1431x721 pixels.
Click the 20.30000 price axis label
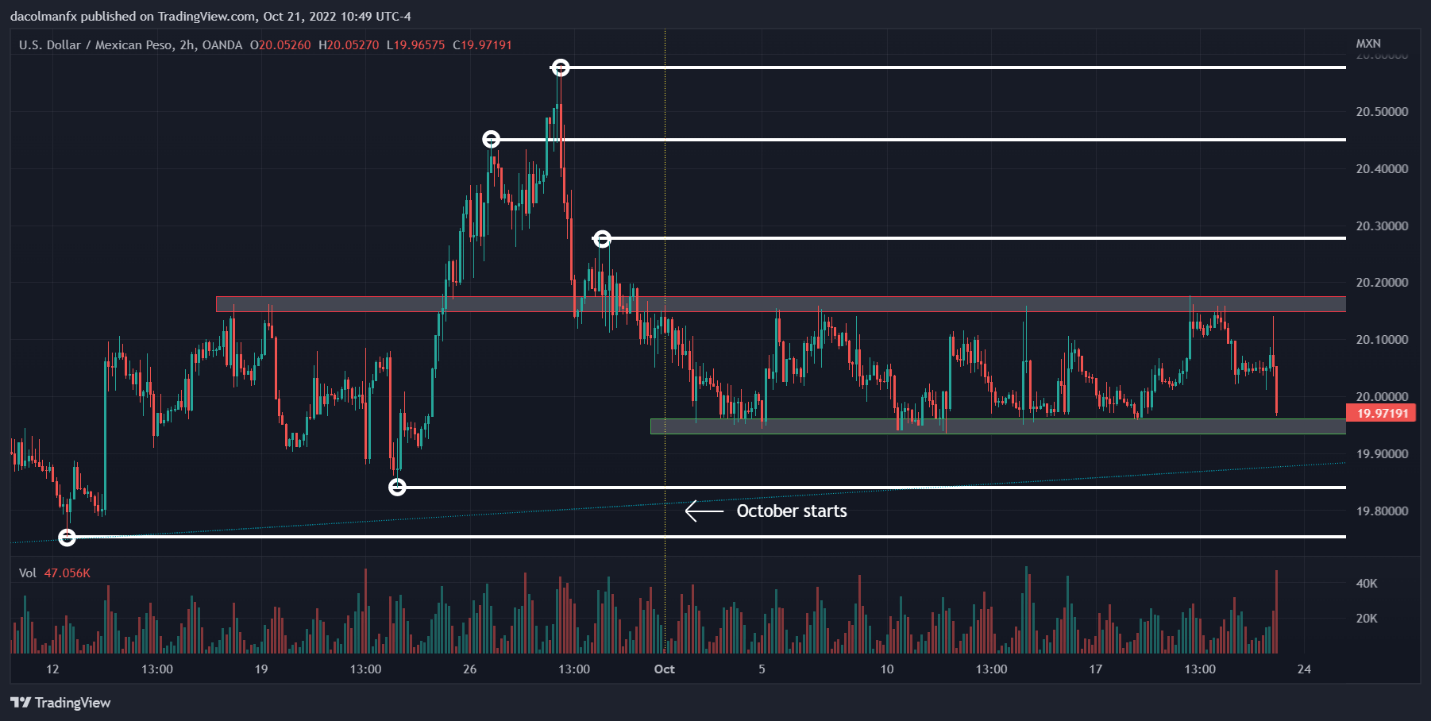1383,226
